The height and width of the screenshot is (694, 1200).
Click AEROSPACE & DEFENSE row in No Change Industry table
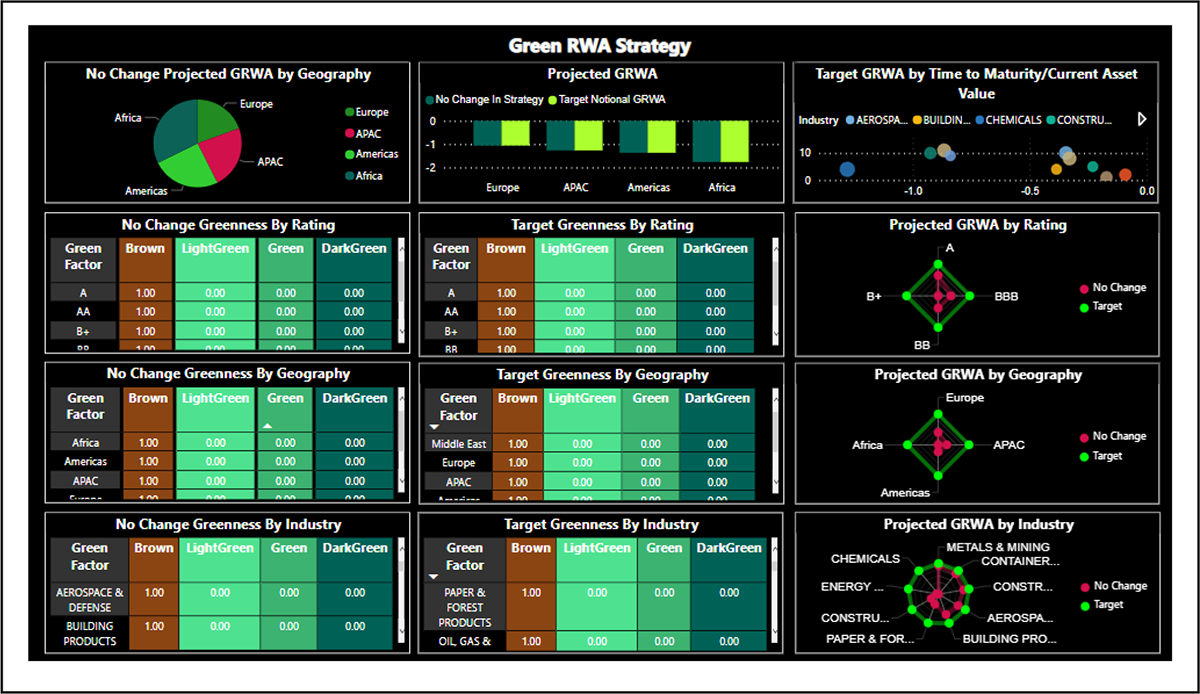coord(221,600)
